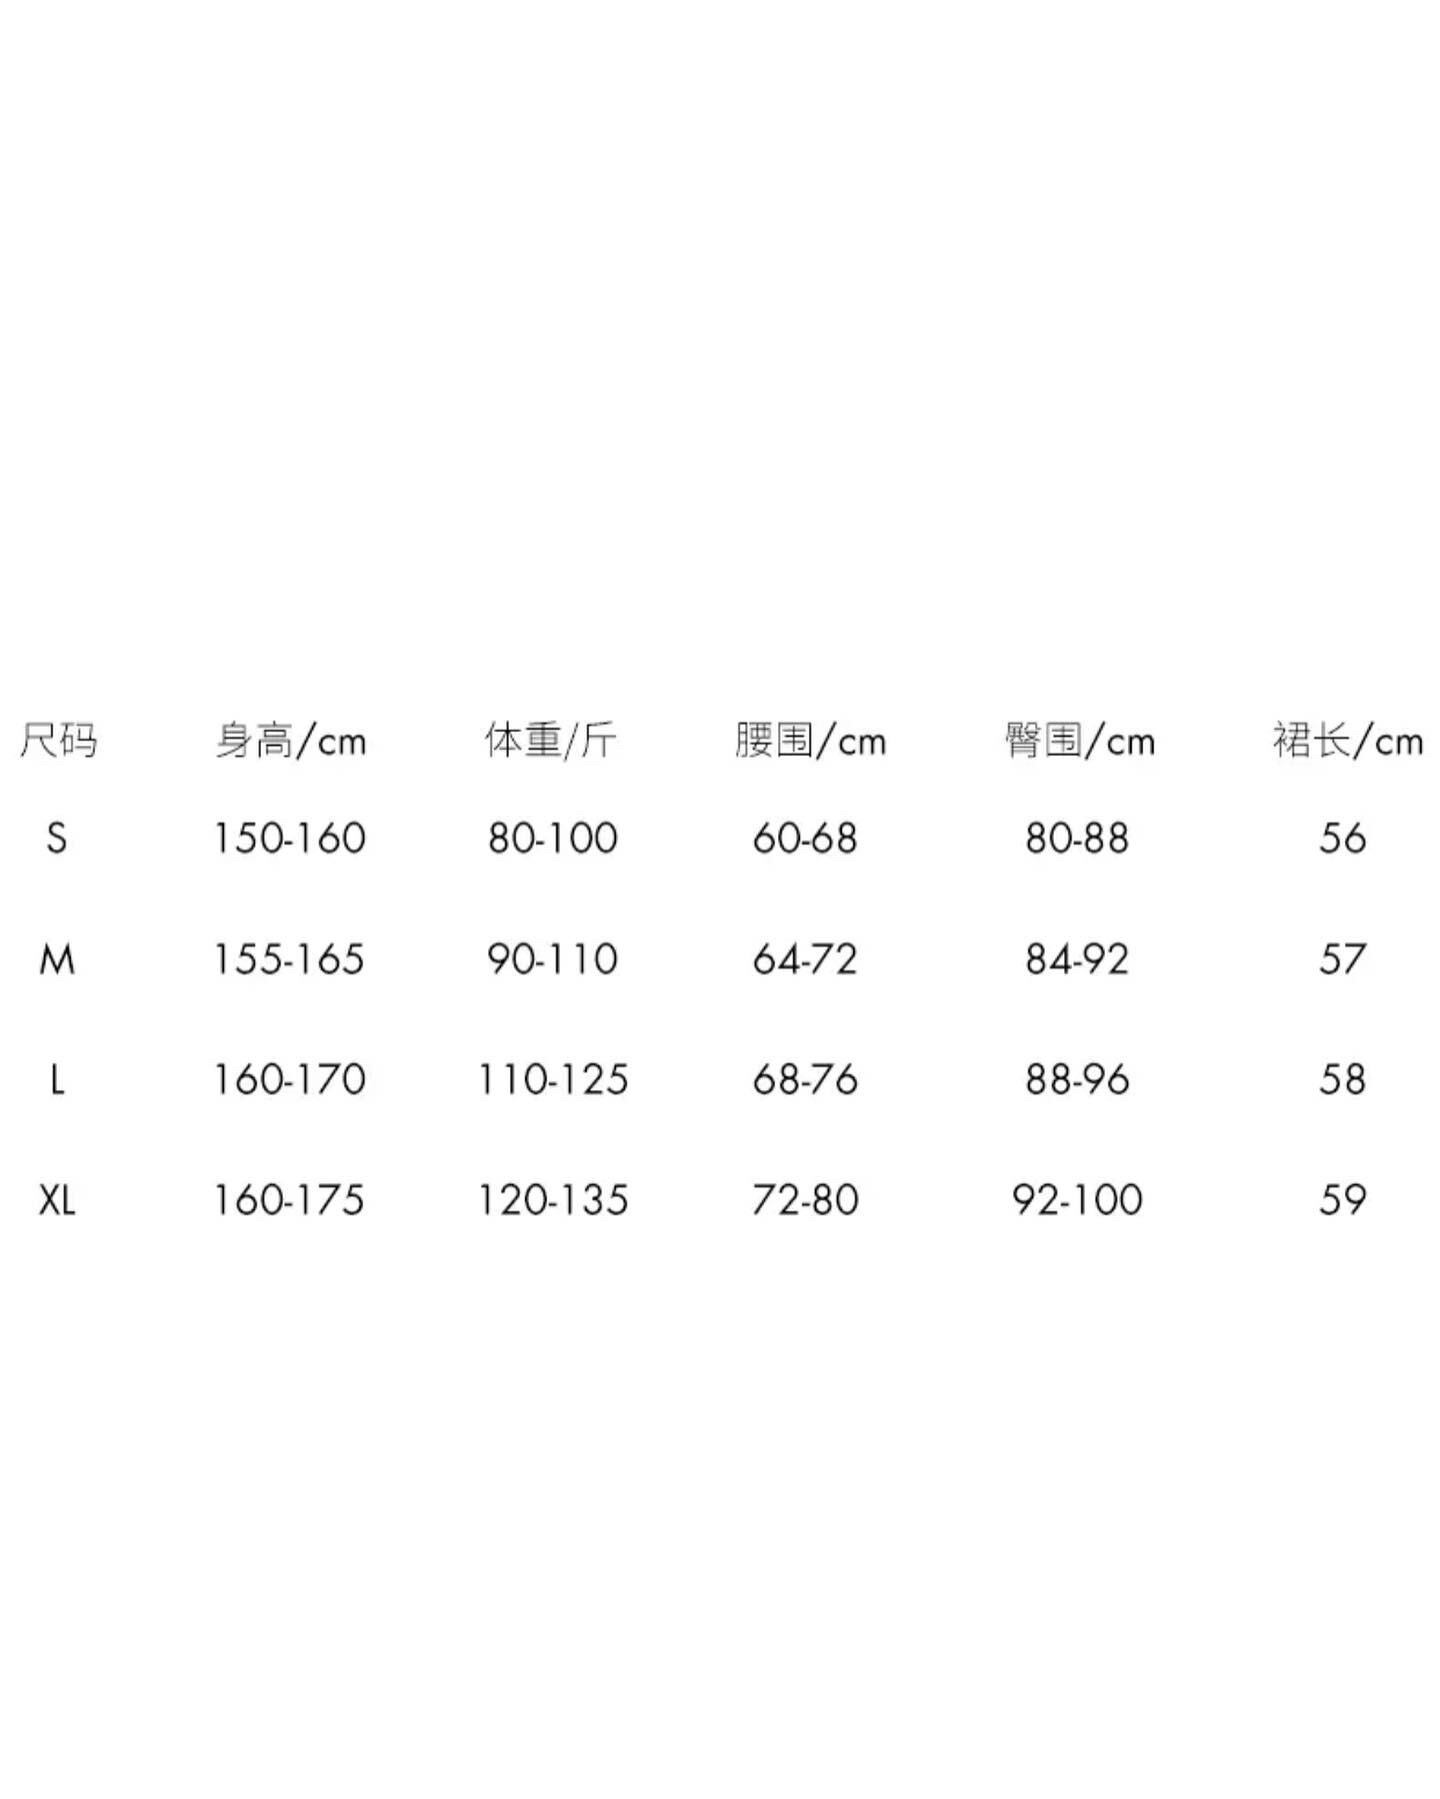Click the 72-80 waist value

(x=805, y=1200)
